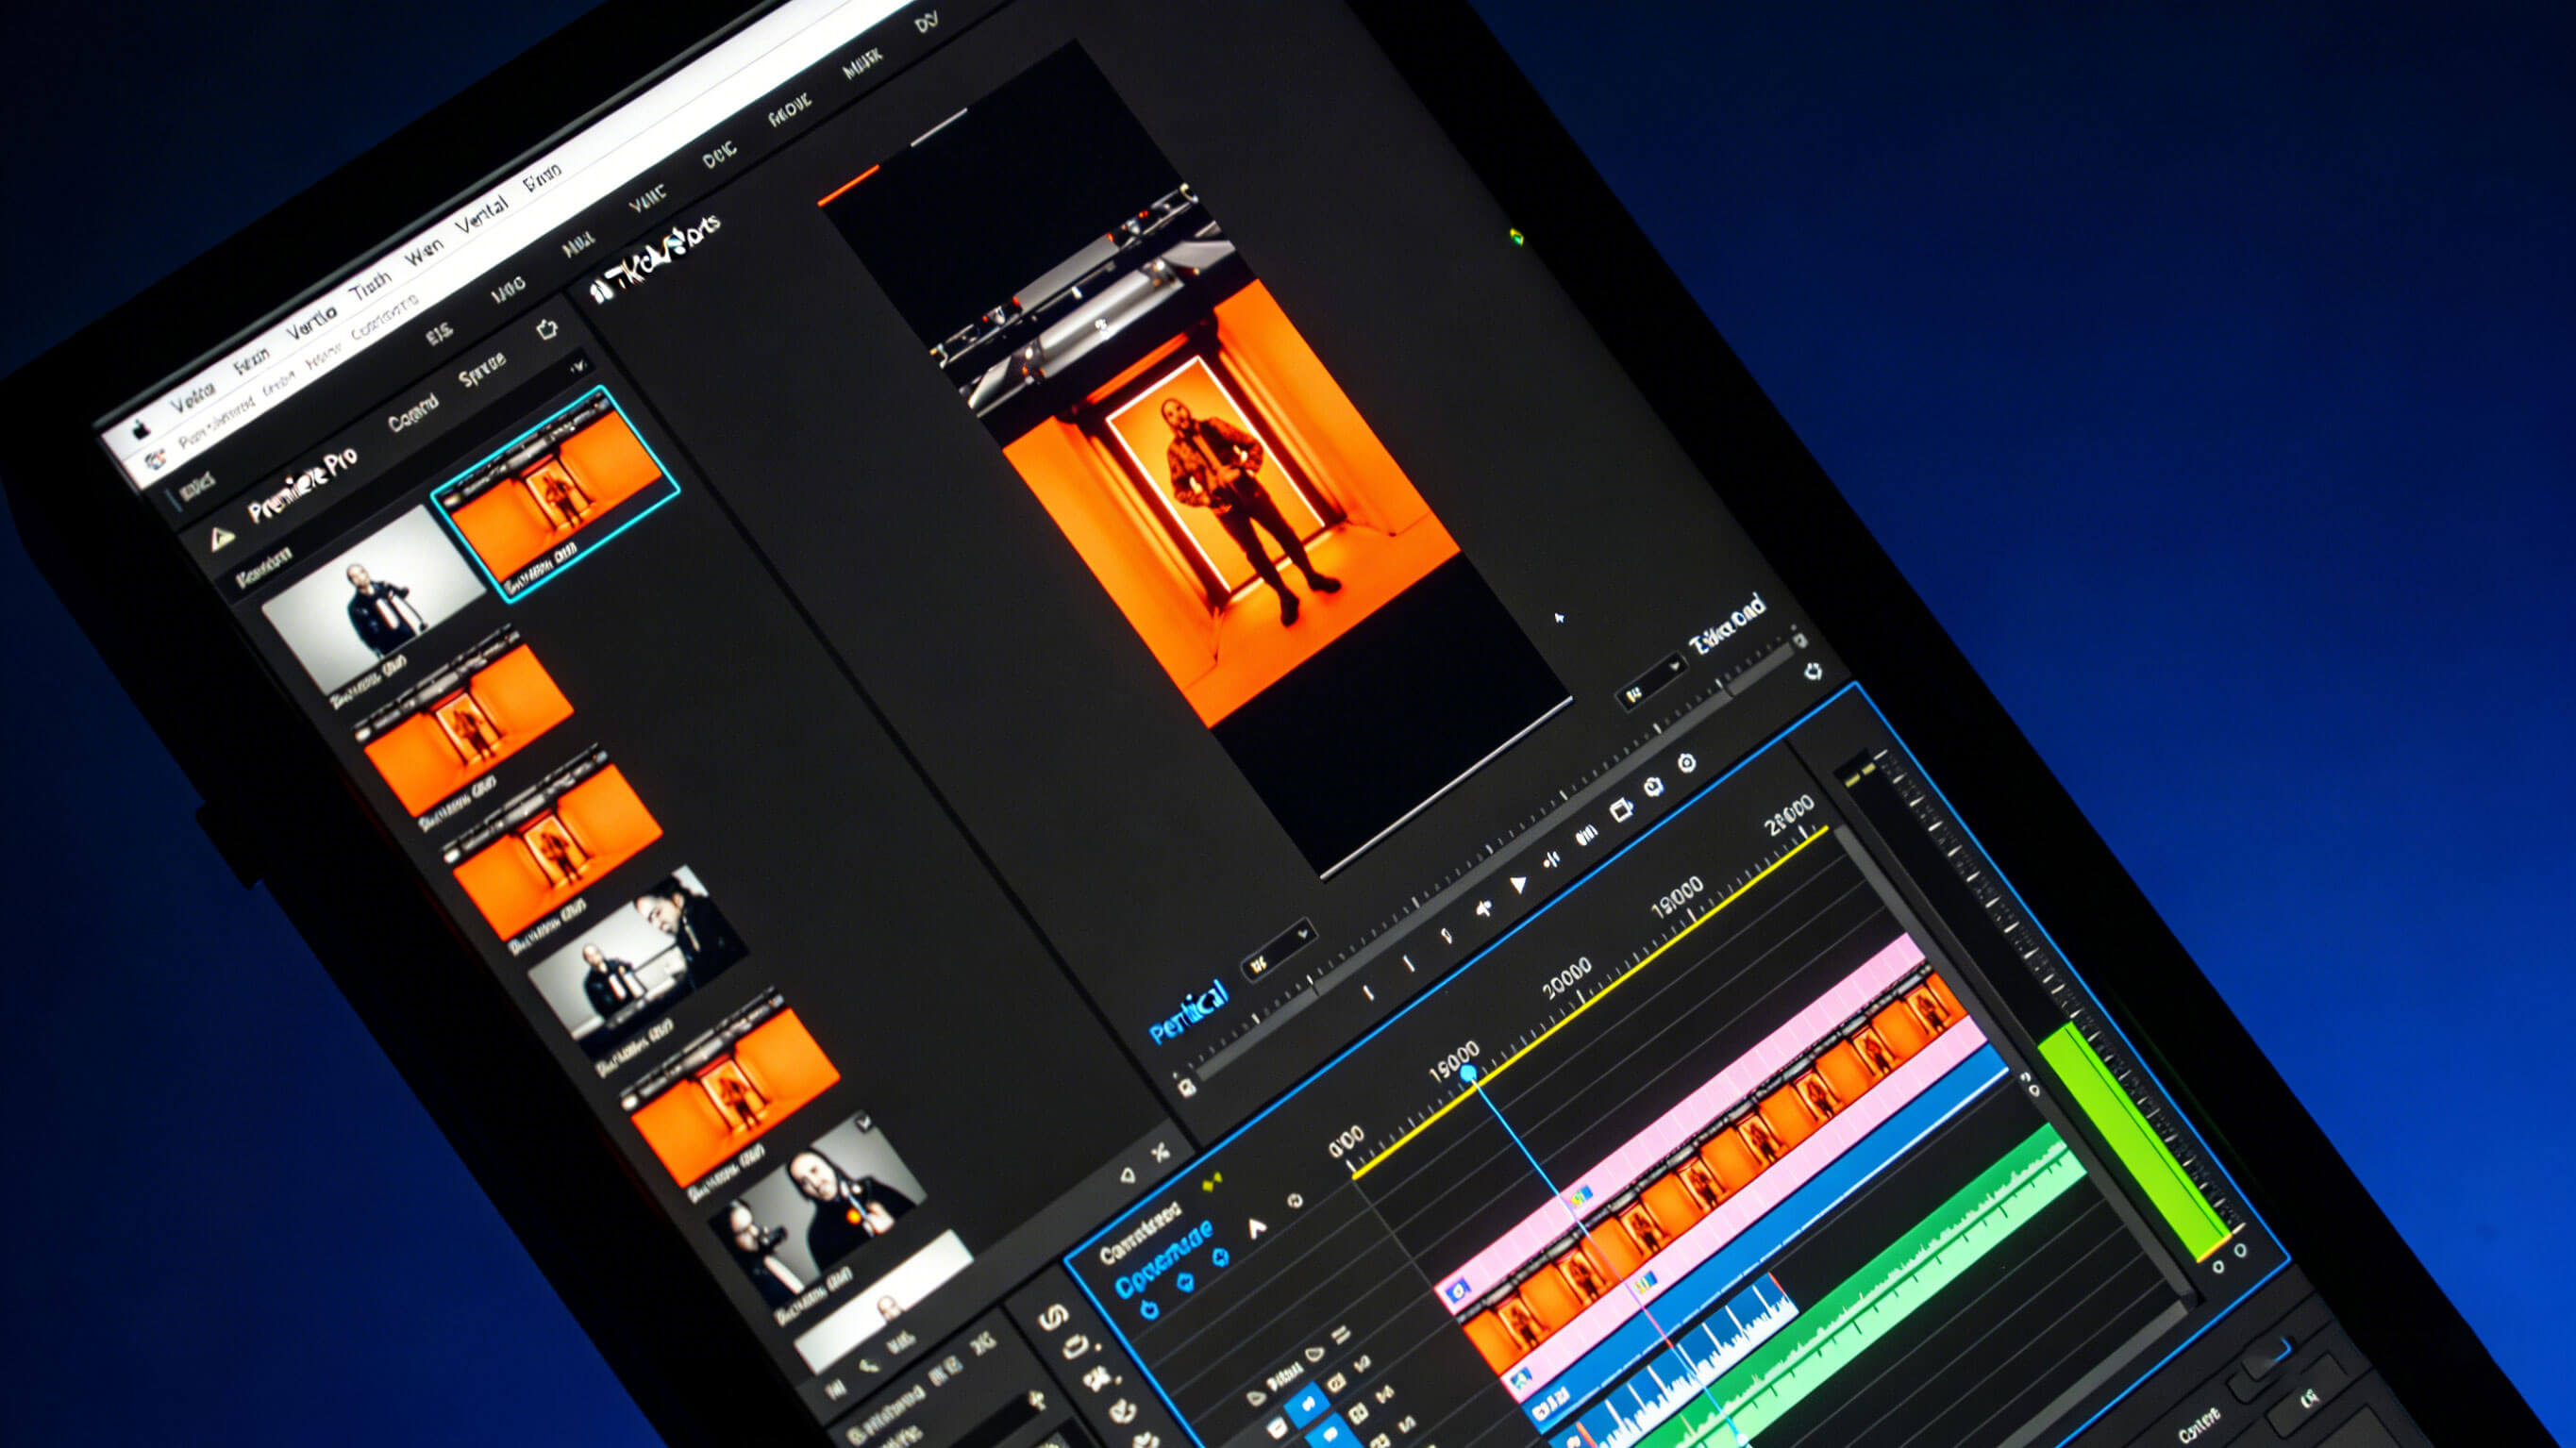Click the selection arrow tool in the timeline header
This screenshot has height=1448, width=2576.
coord(1257,1226)
